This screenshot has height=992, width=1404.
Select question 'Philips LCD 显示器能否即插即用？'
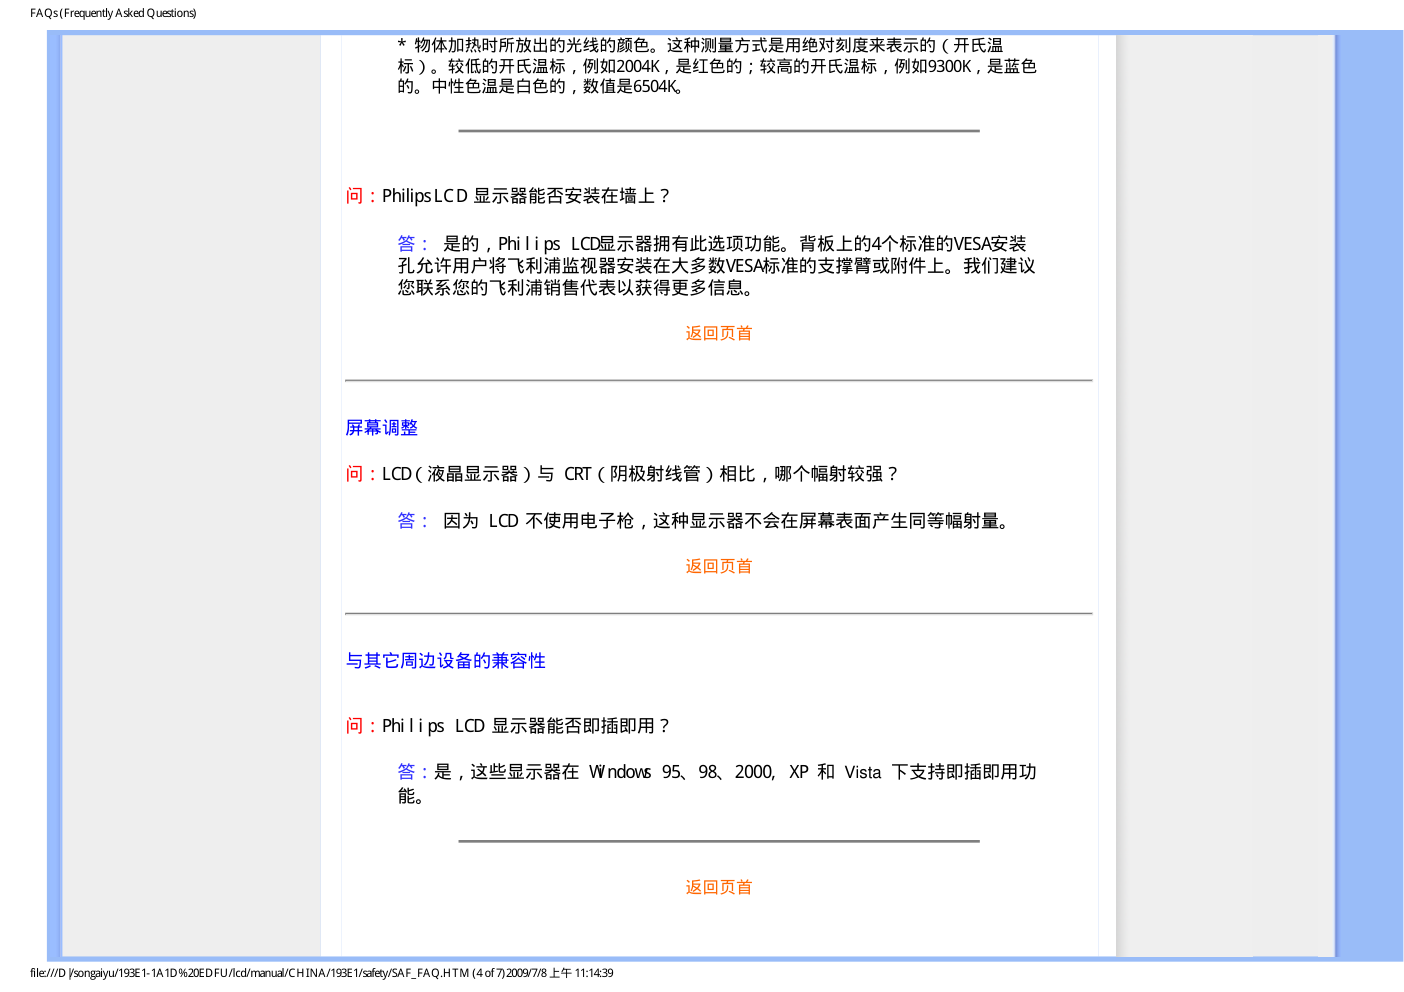(508, 726)
